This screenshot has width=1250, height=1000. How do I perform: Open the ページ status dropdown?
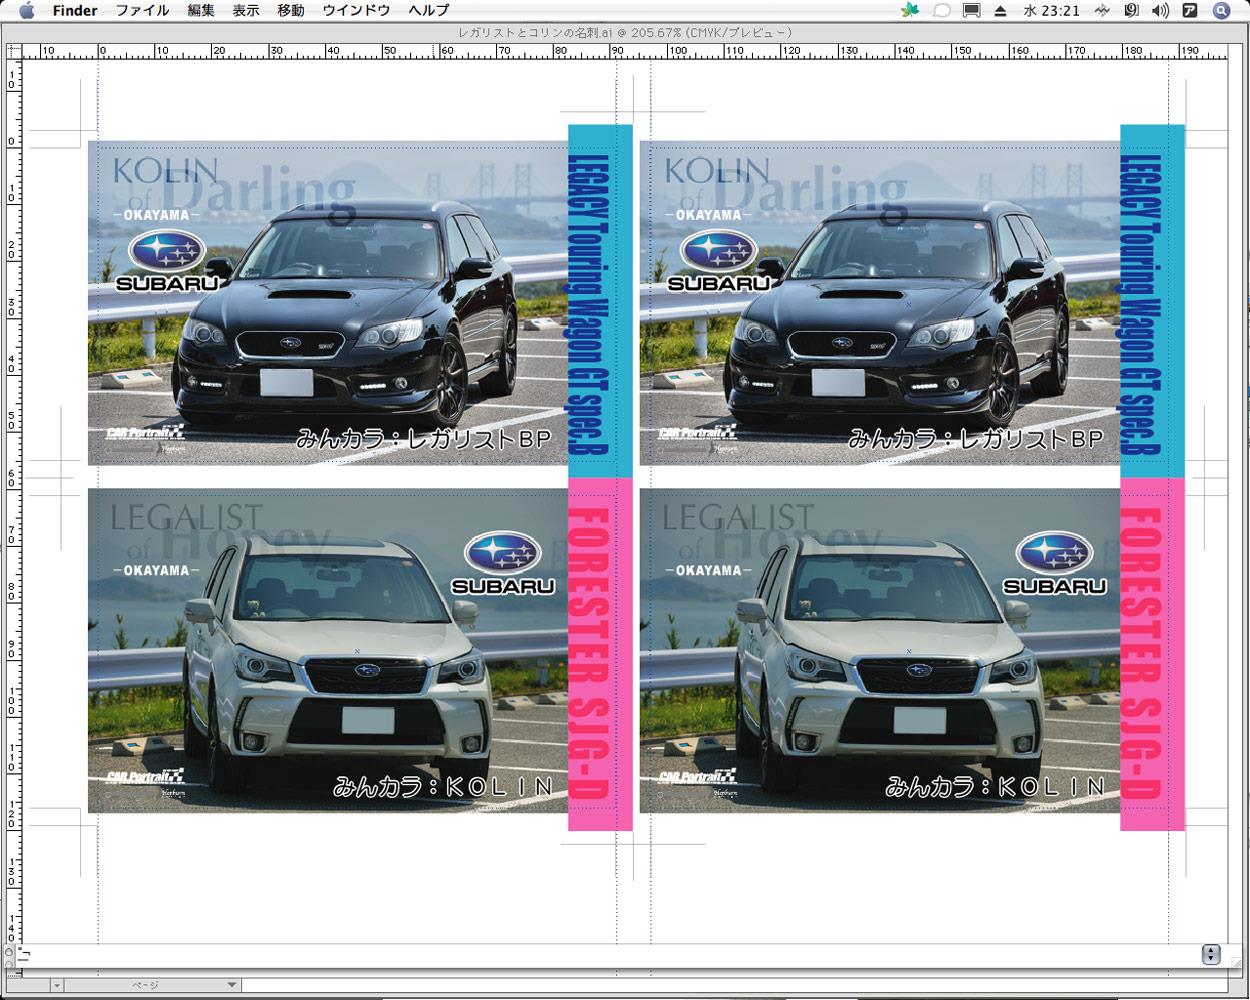[x=153, y=985]
